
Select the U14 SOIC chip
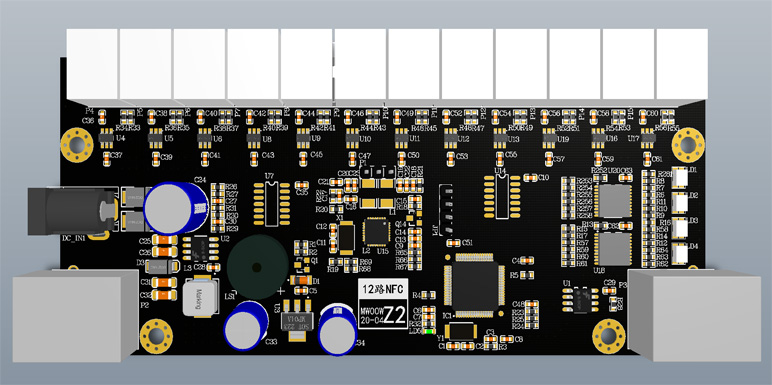502,197
